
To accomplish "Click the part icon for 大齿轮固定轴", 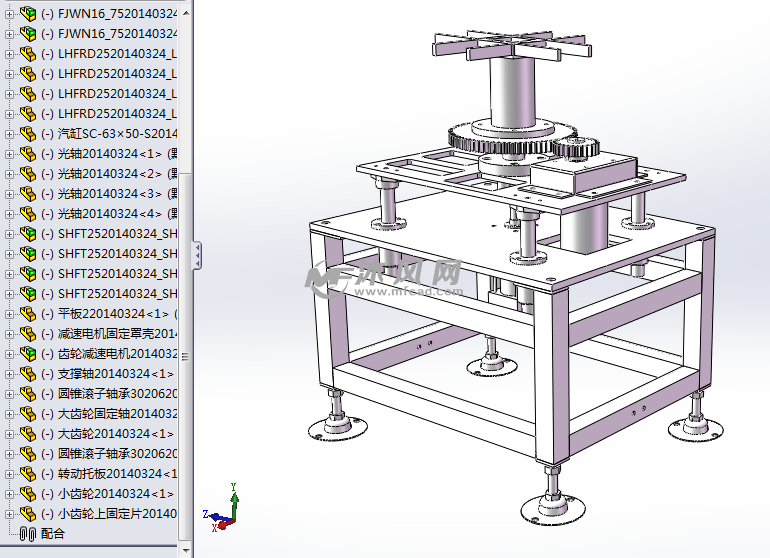I will pyautogui.click(x=28, y=414).
